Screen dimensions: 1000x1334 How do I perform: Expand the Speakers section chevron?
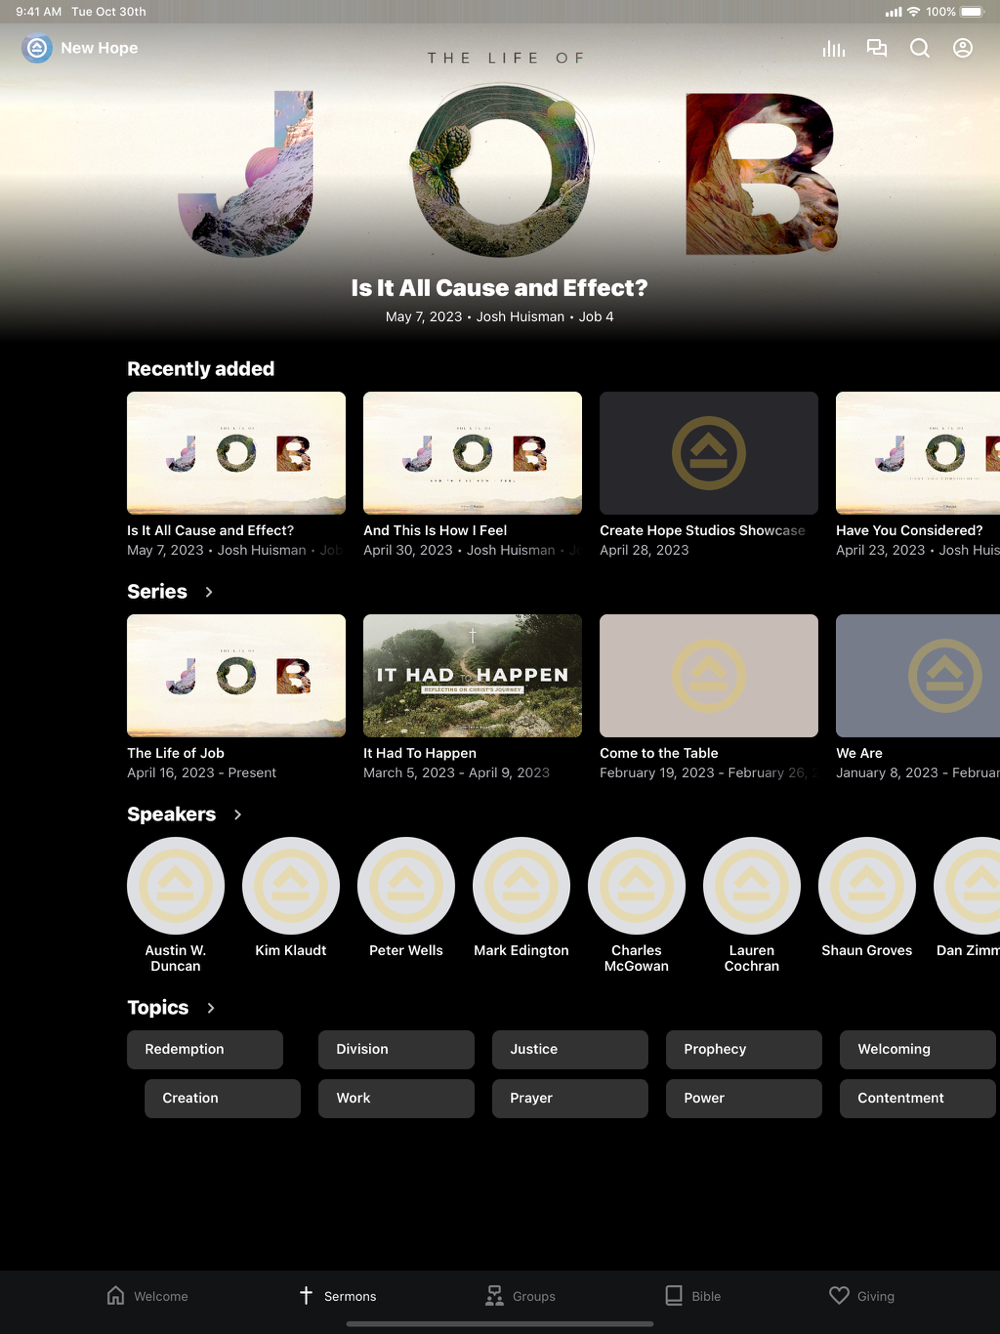click(x=237, y=815)
